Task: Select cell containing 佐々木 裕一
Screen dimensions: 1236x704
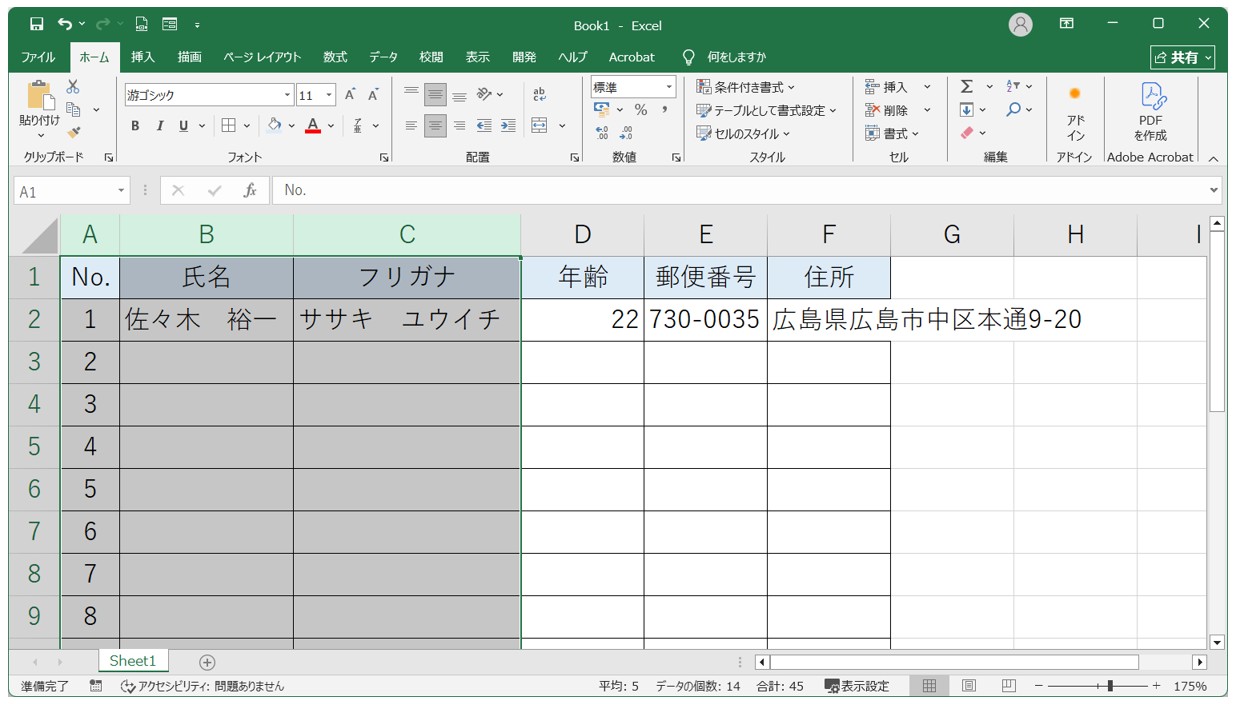Action: coord(206,320)
